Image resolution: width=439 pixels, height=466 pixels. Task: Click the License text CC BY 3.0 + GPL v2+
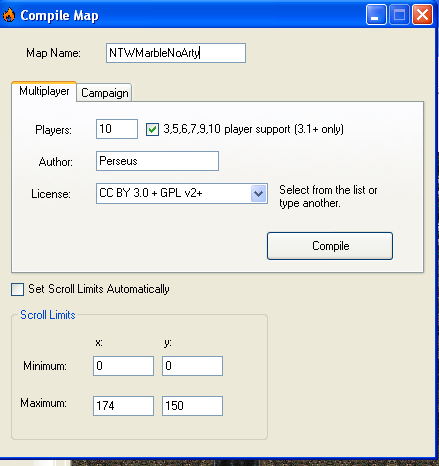(151, 193)
